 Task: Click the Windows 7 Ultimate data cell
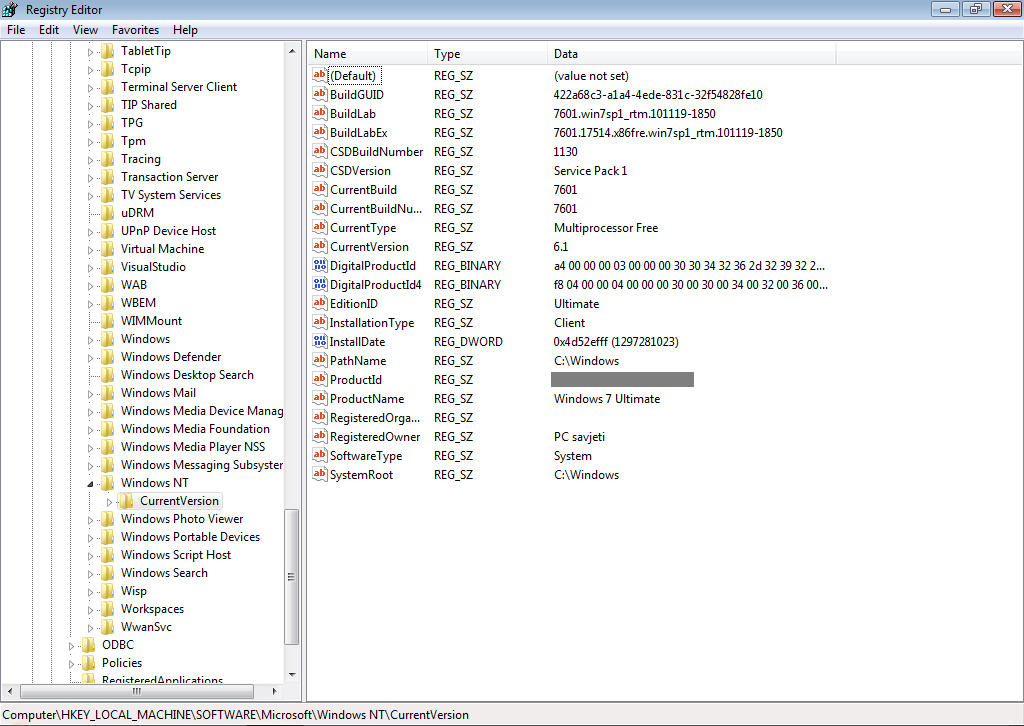click(x=607, y=399)
